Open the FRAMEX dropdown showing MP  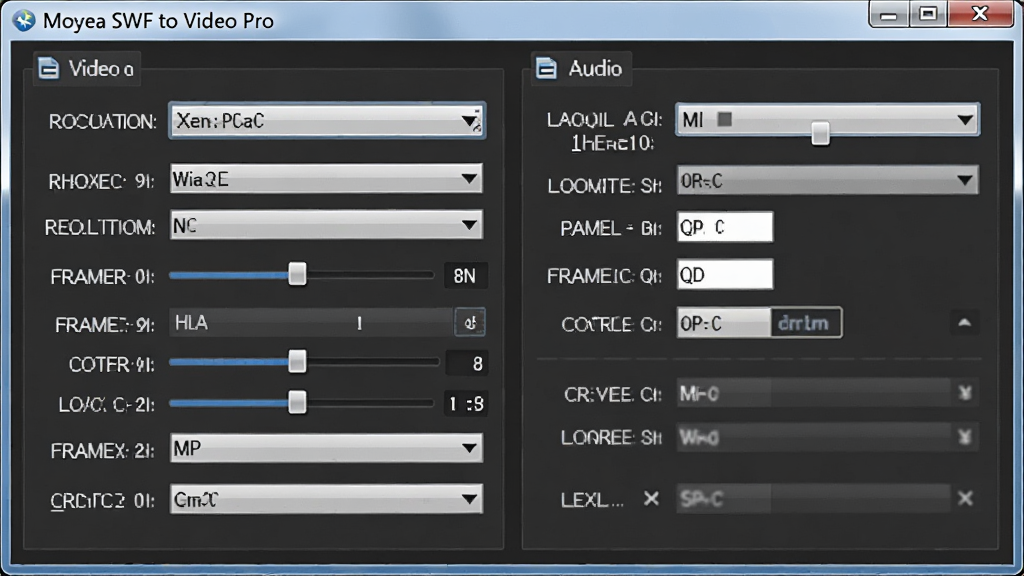[x=327, y=448]
